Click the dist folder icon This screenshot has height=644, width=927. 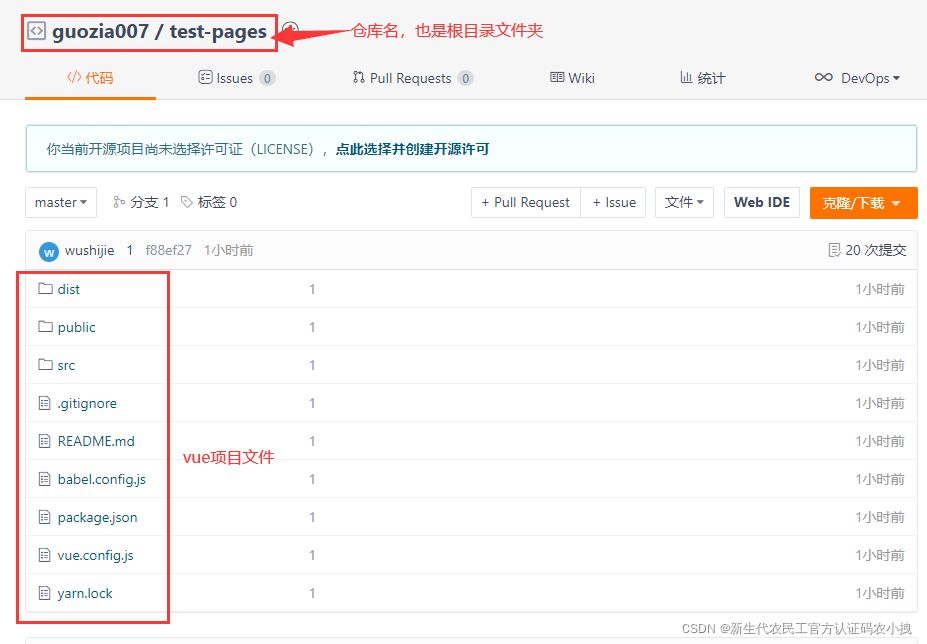coord(46,289)
